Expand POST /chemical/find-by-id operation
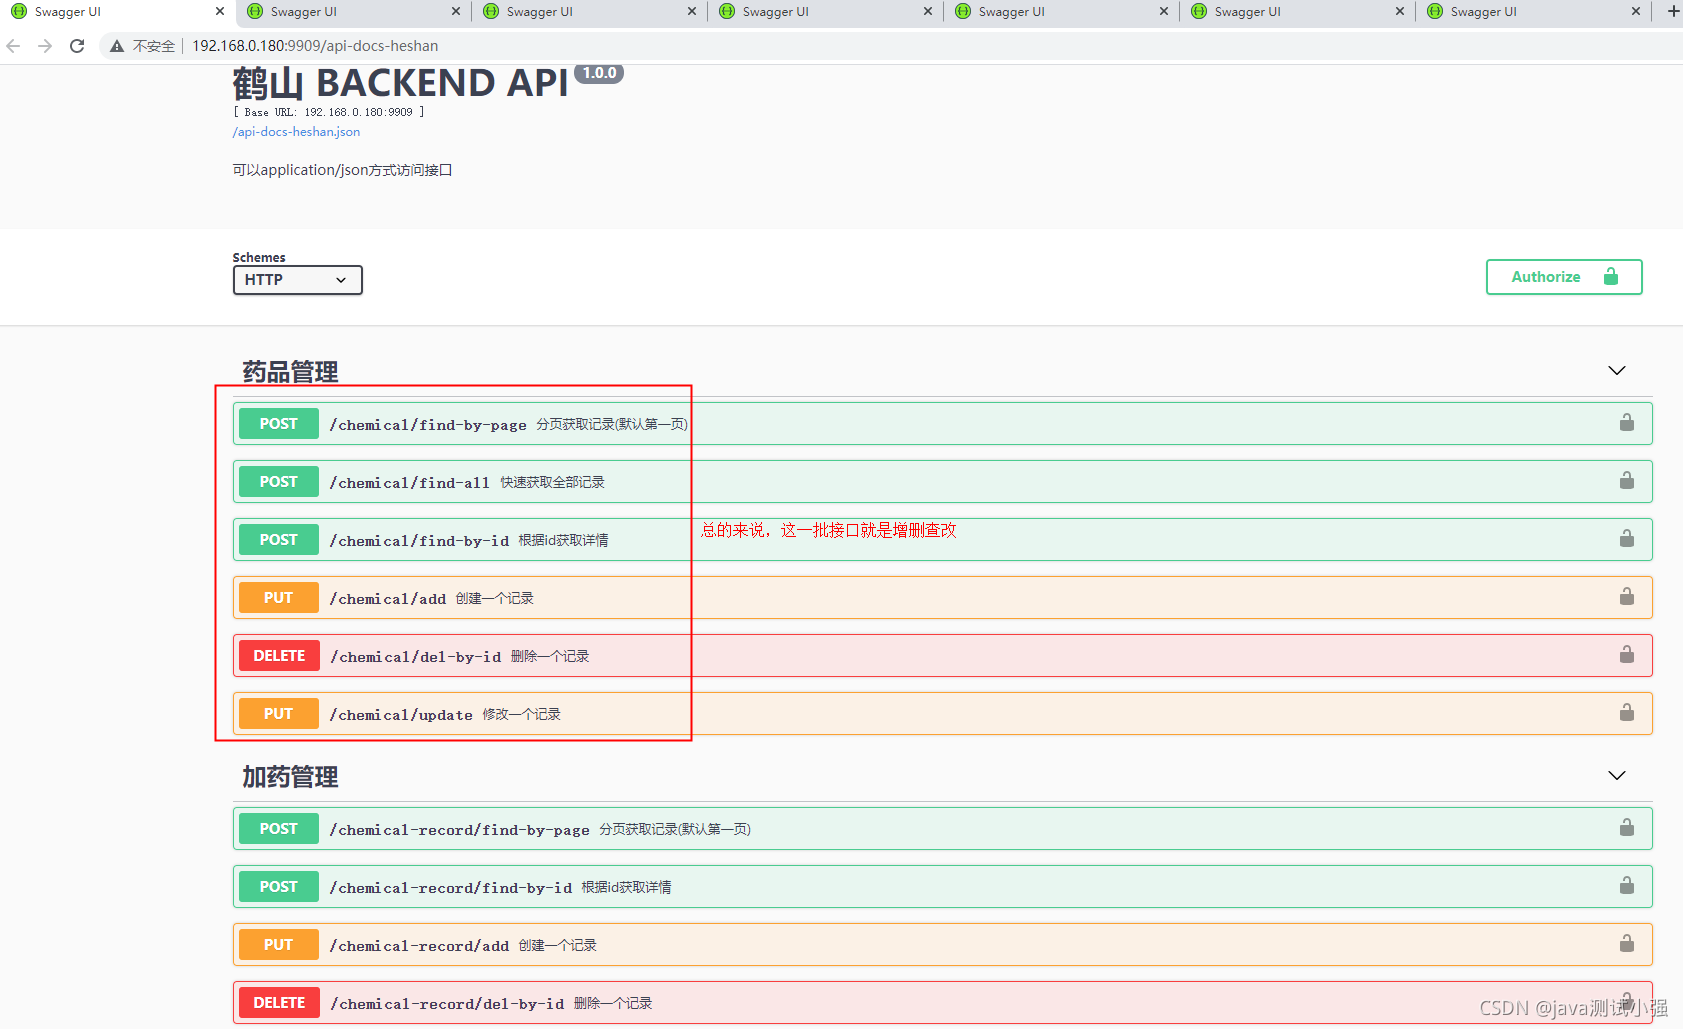 click(x=942, y=540)
